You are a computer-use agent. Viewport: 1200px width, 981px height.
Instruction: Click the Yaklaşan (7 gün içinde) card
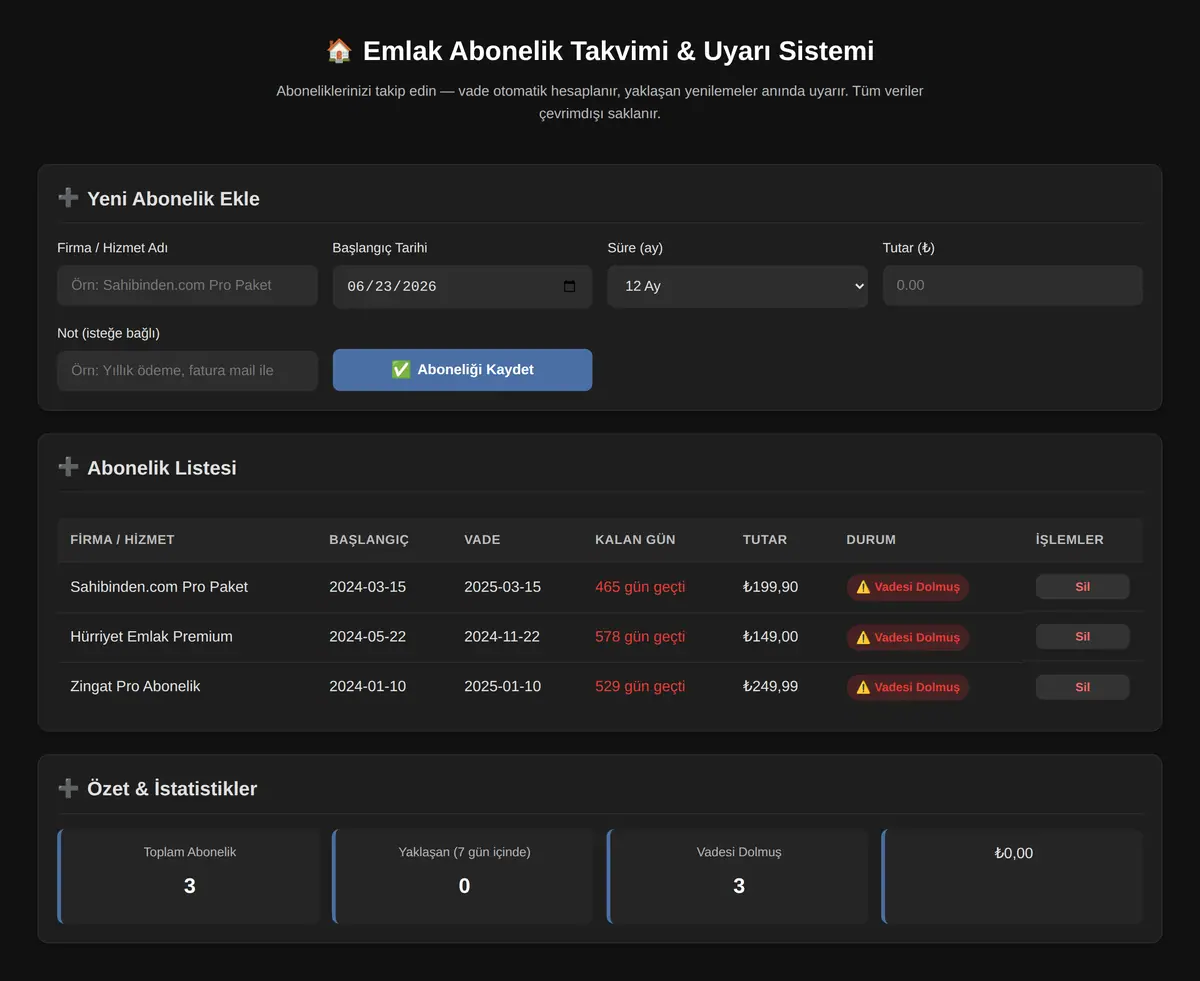463,876
